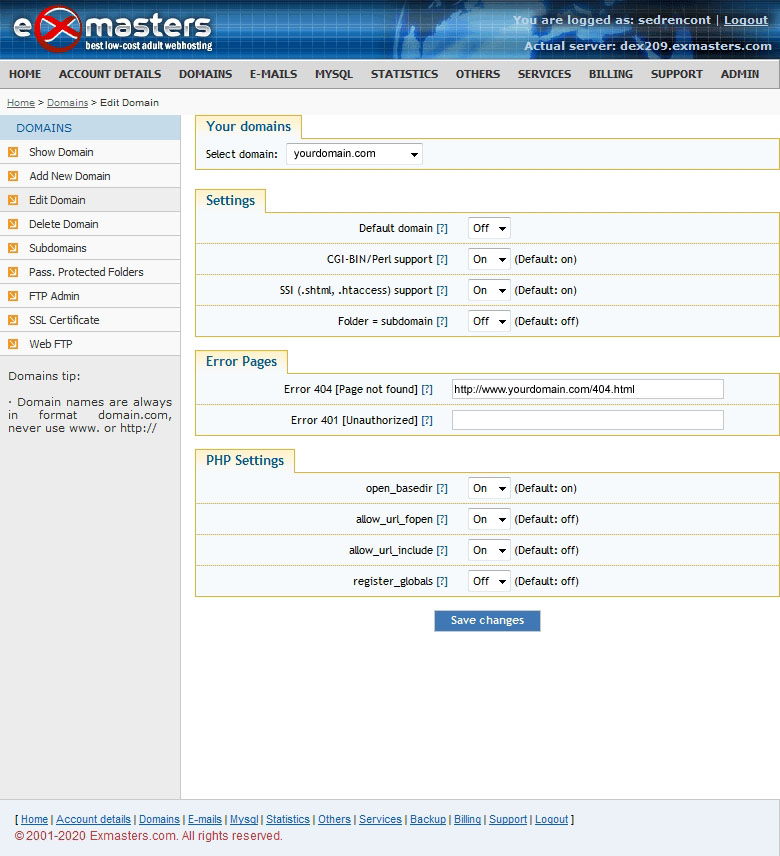Image resolution: width=780 pixels, height=856 pixels.
Task: Click the Error 401 Unauthorized input field
Action: pos(587,420)
